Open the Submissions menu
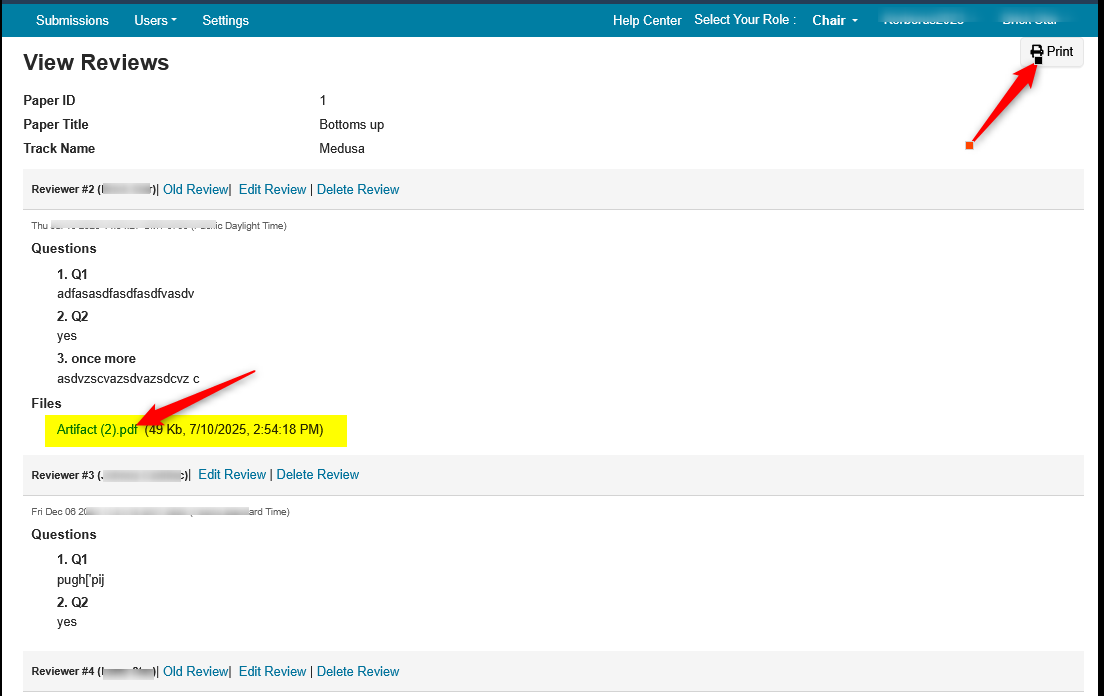Screen dimensions: 1104x696 coord(72,20)
